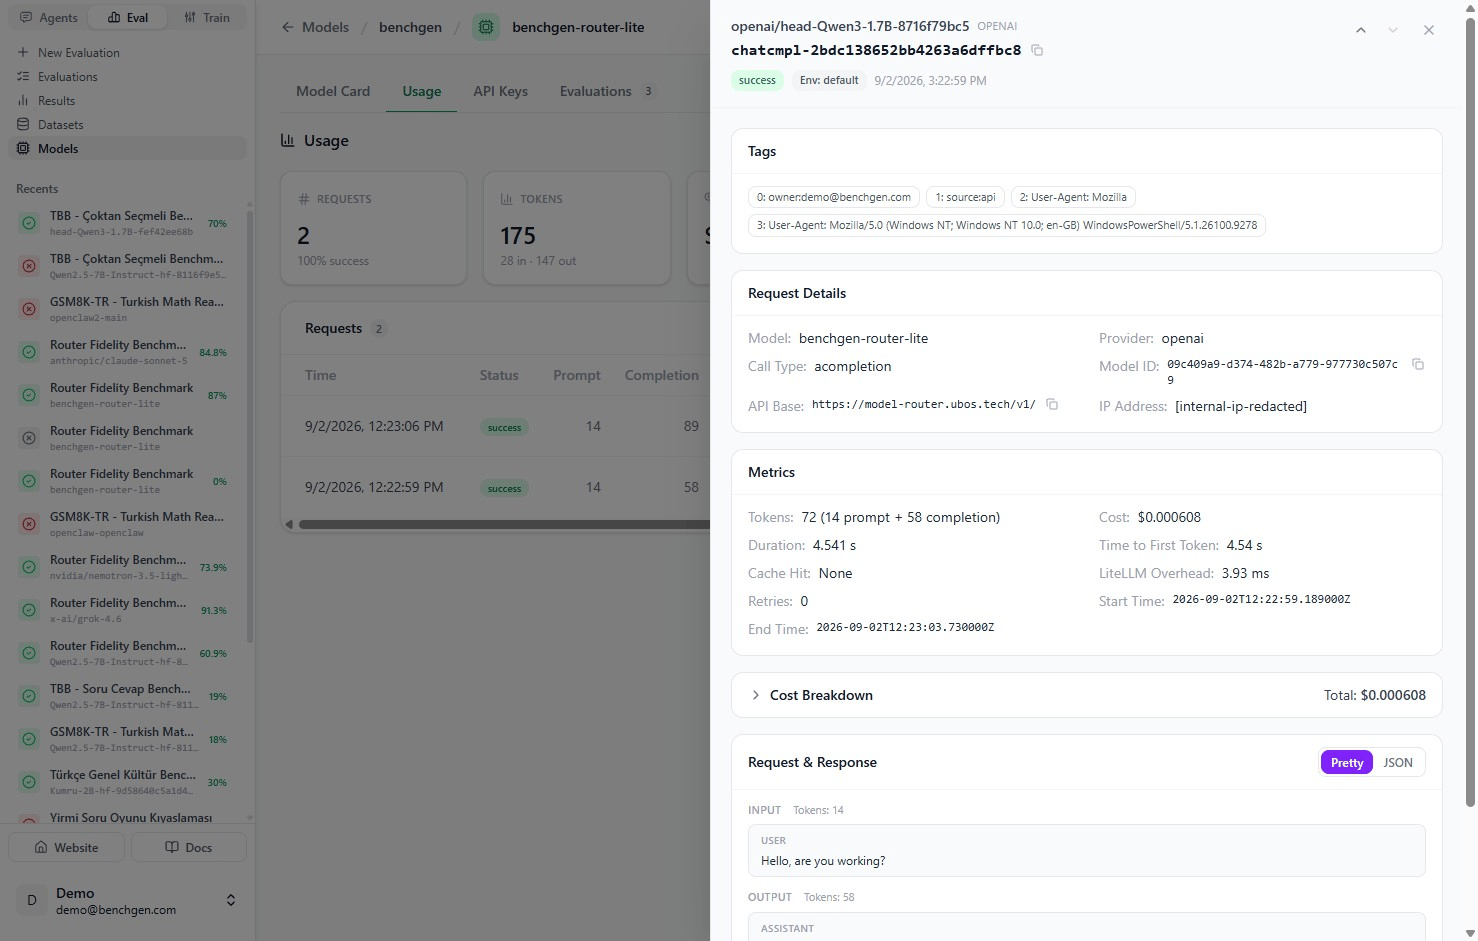Switch response view to Pretty
Viewport: 1478px width, 941px height.
[x=1347, y=762]
